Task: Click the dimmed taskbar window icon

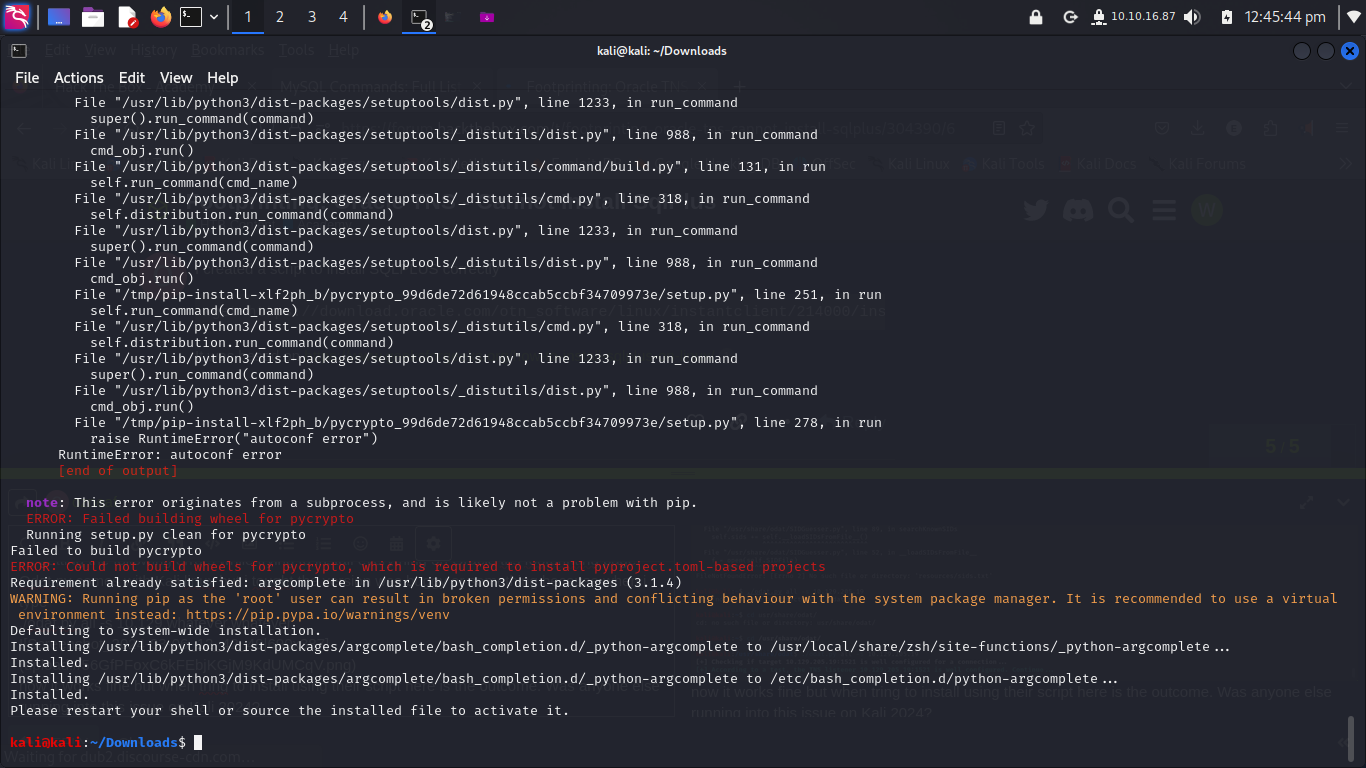Action: [x=452, y=17]
